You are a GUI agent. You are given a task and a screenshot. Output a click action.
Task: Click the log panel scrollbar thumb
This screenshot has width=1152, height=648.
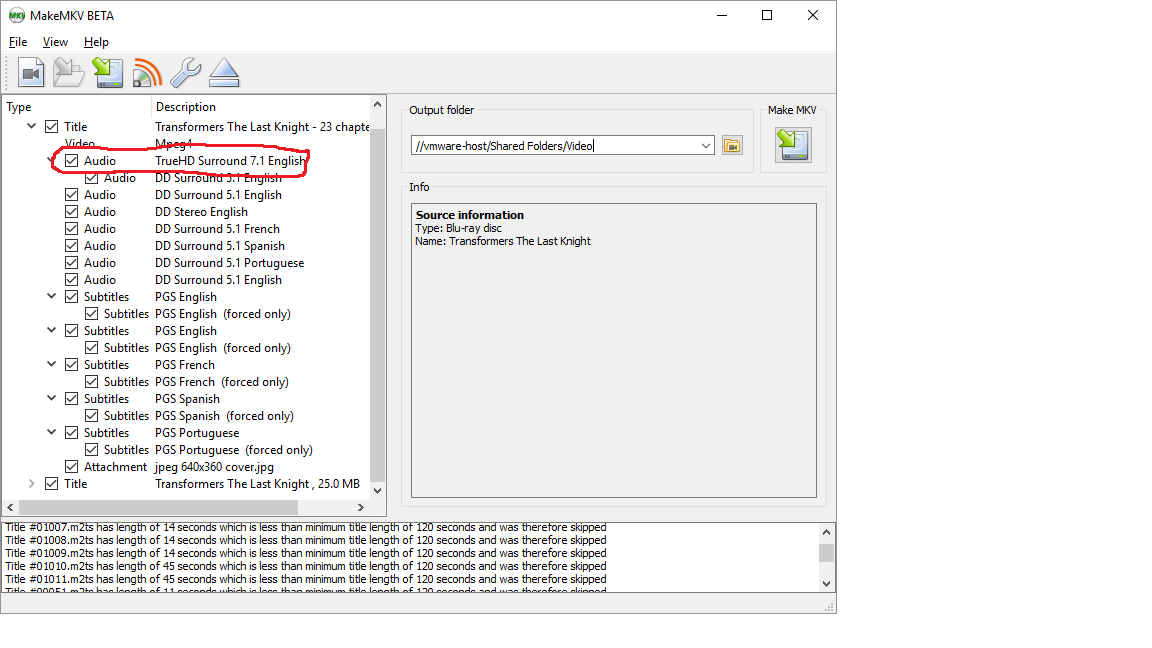coord(827,552)
